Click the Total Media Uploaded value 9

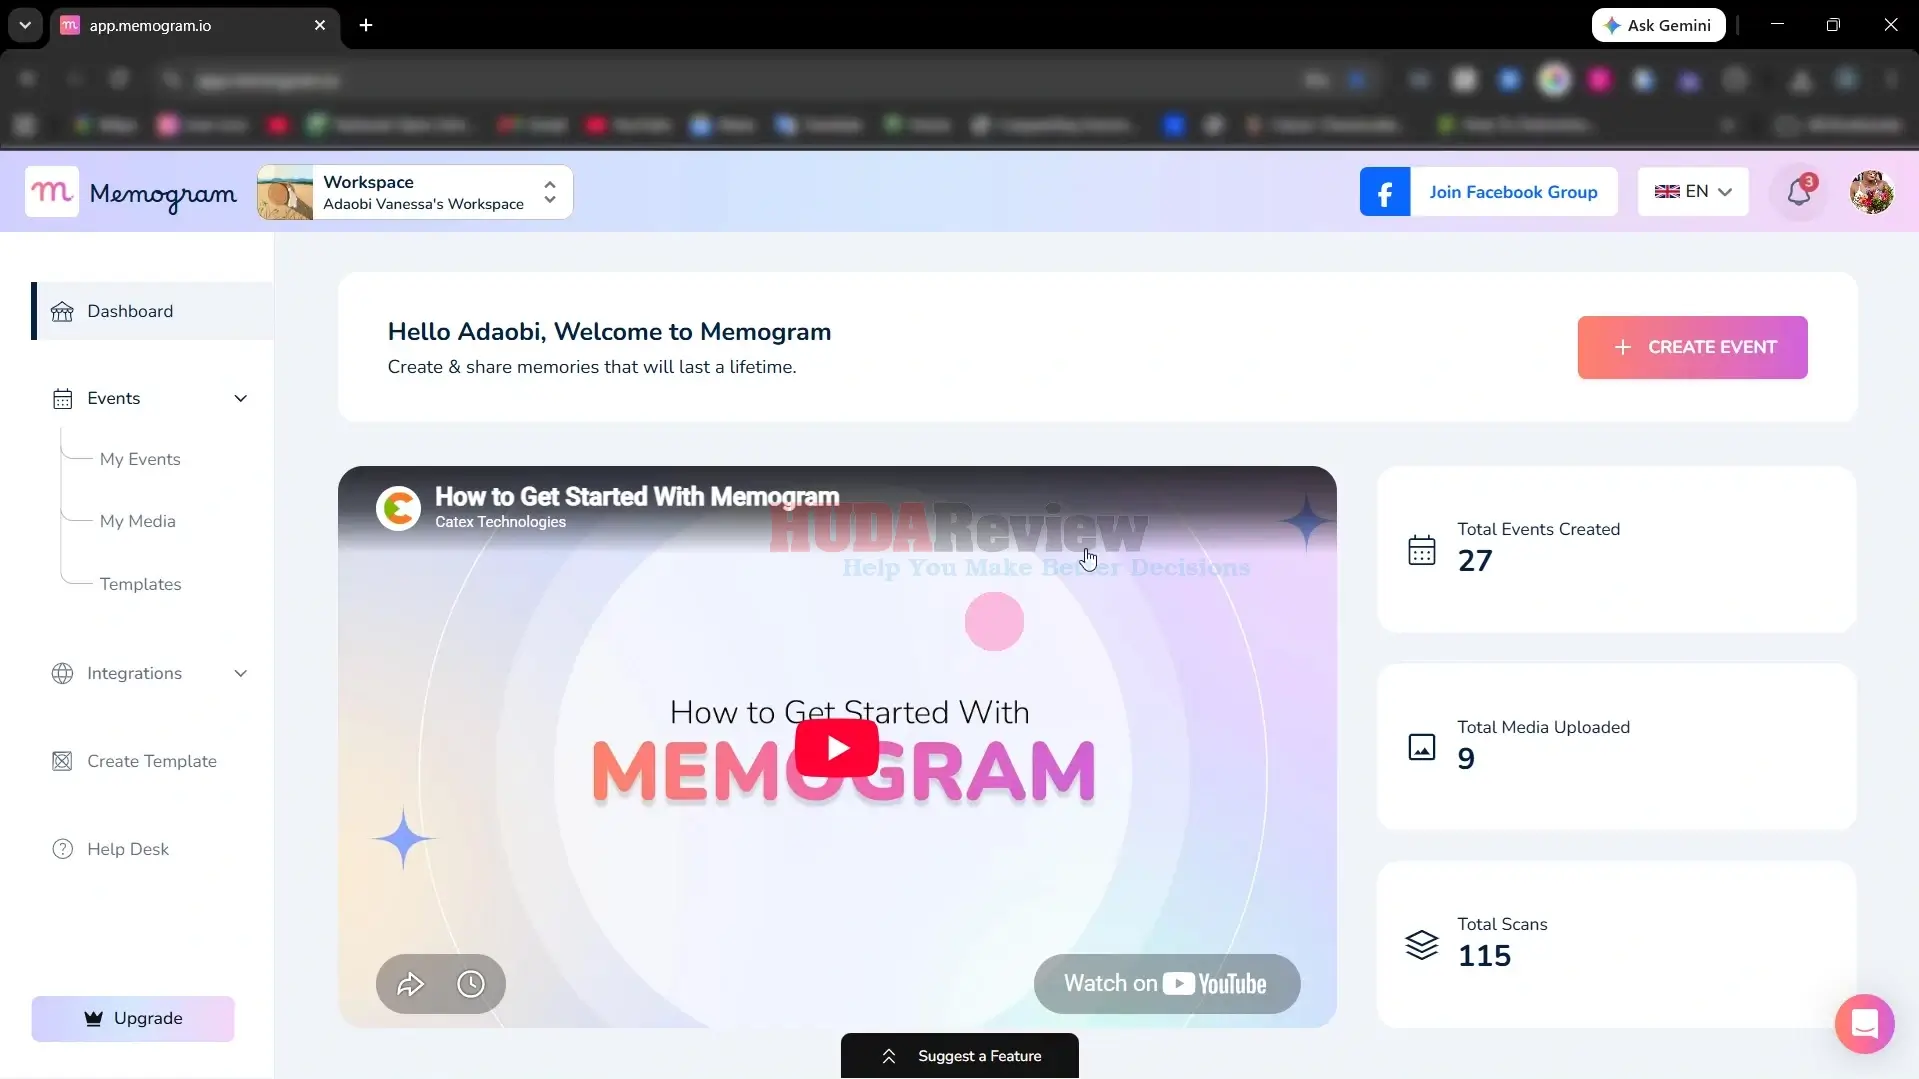tap(1466, 759)
